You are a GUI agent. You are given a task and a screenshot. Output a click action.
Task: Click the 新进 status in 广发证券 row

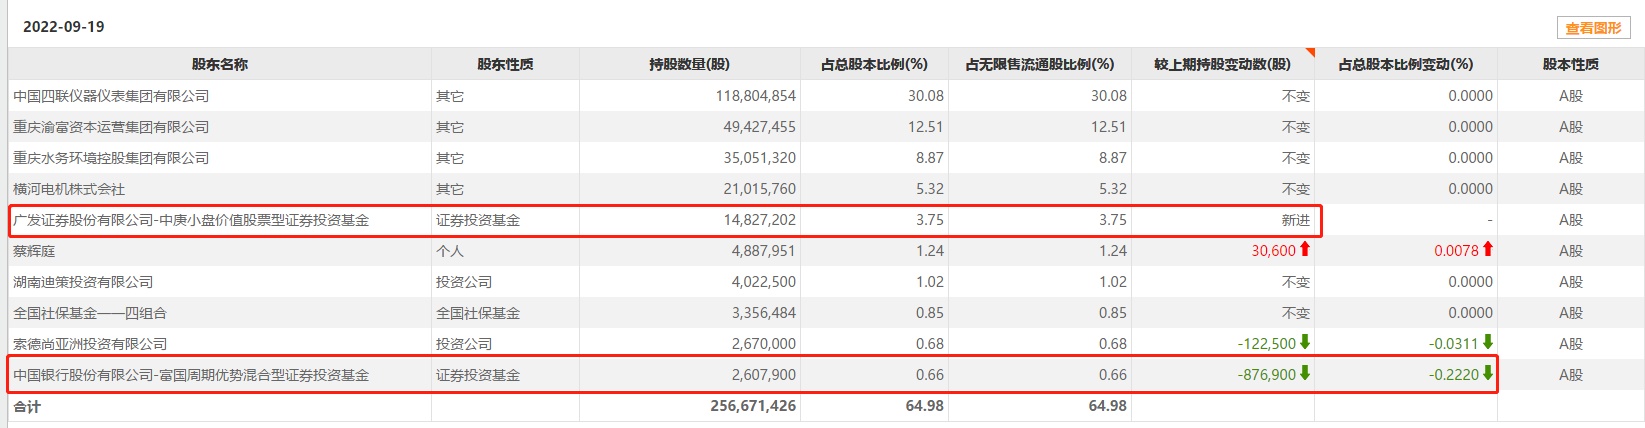click(1296, 220)
